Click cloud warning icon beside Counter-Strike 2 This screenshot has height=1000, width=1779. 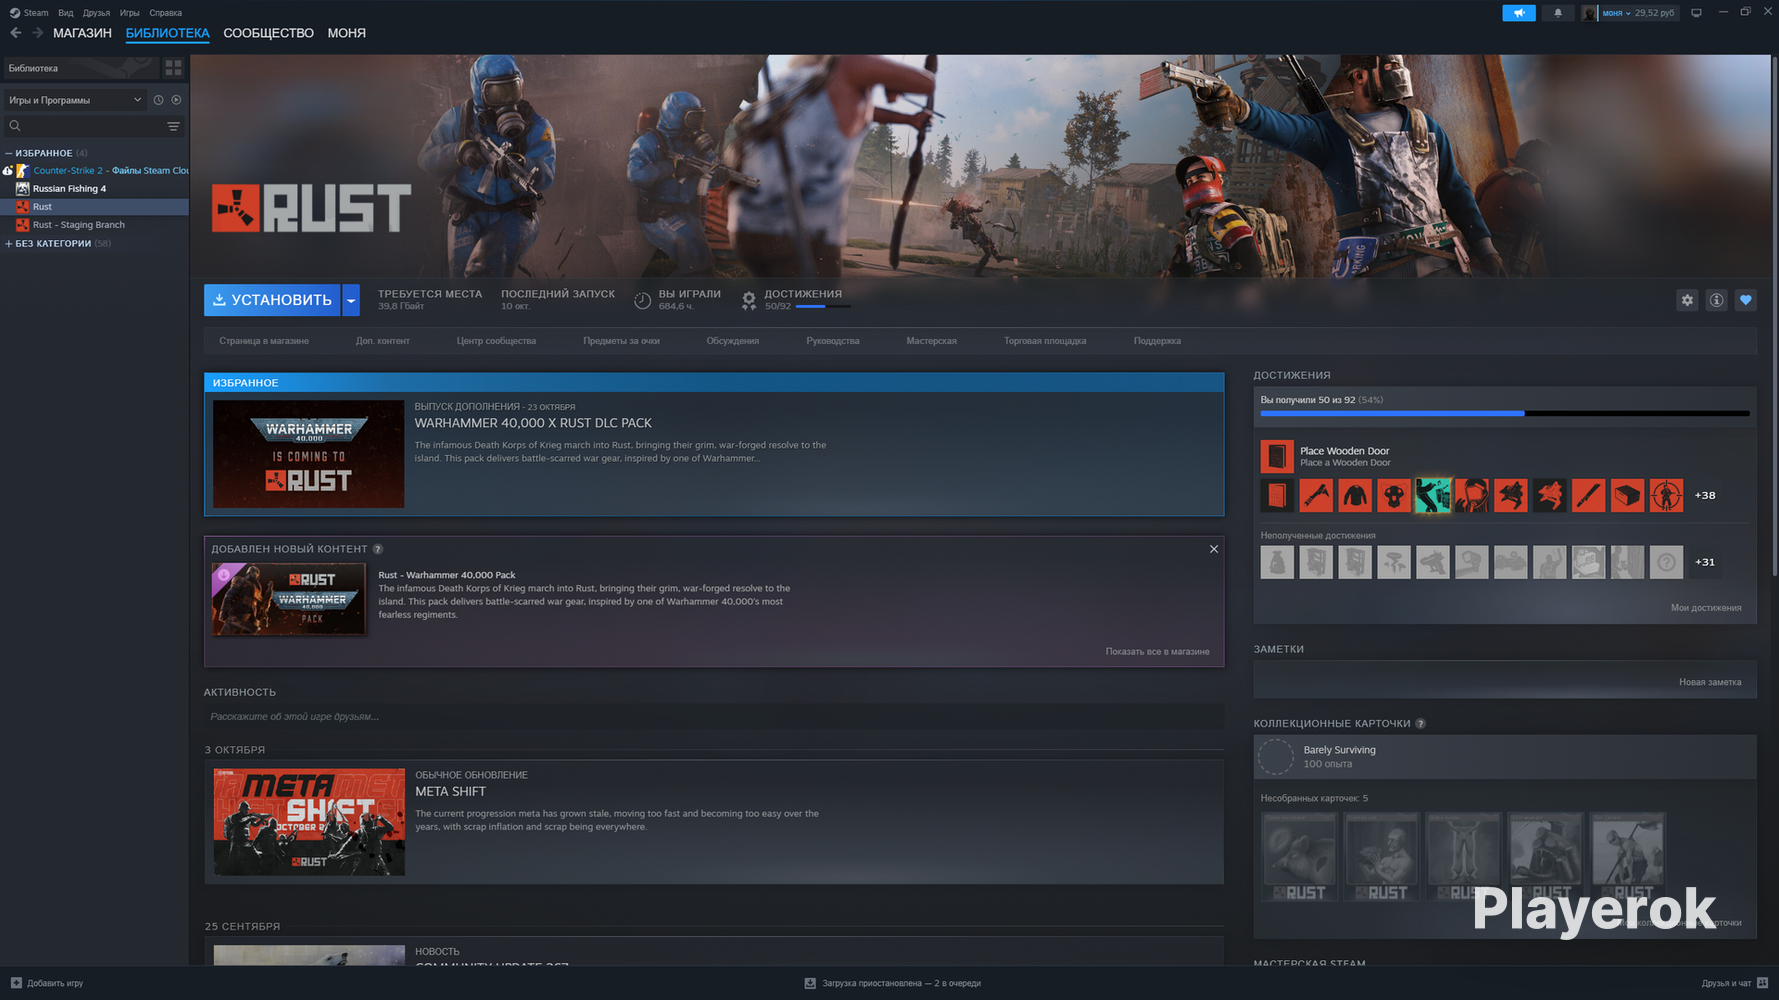[x=8, y=171]
